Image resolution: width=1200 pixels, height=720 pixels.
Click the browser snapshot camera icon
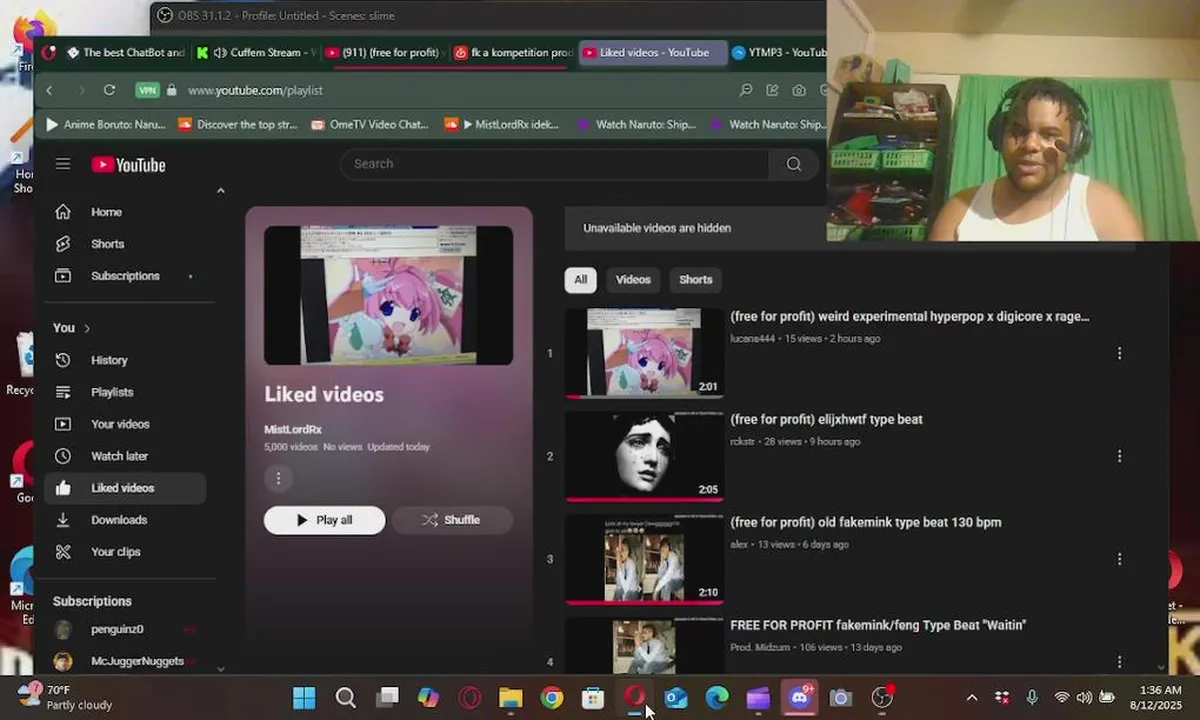click(799, 90)
